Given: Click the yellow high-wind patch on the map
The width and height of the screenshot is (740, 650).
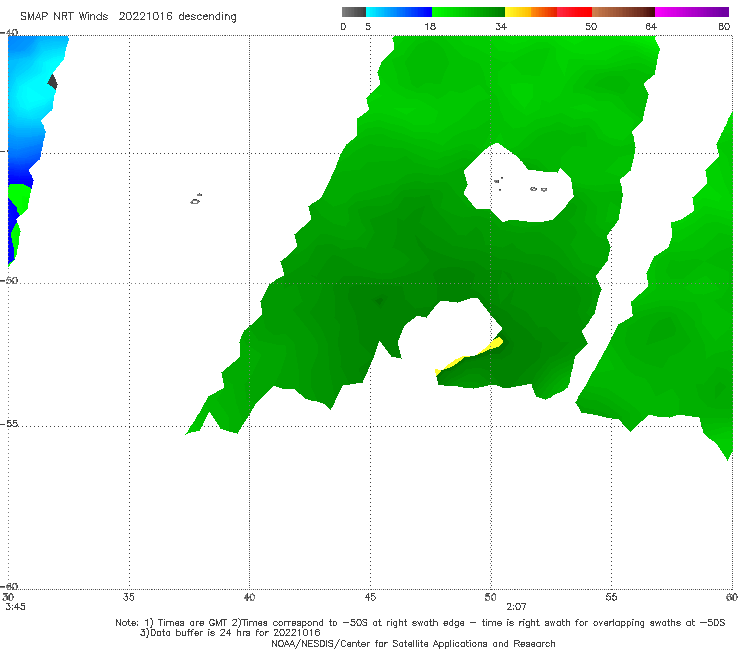Looking at the screenshot, I should (x=470, y=356).
